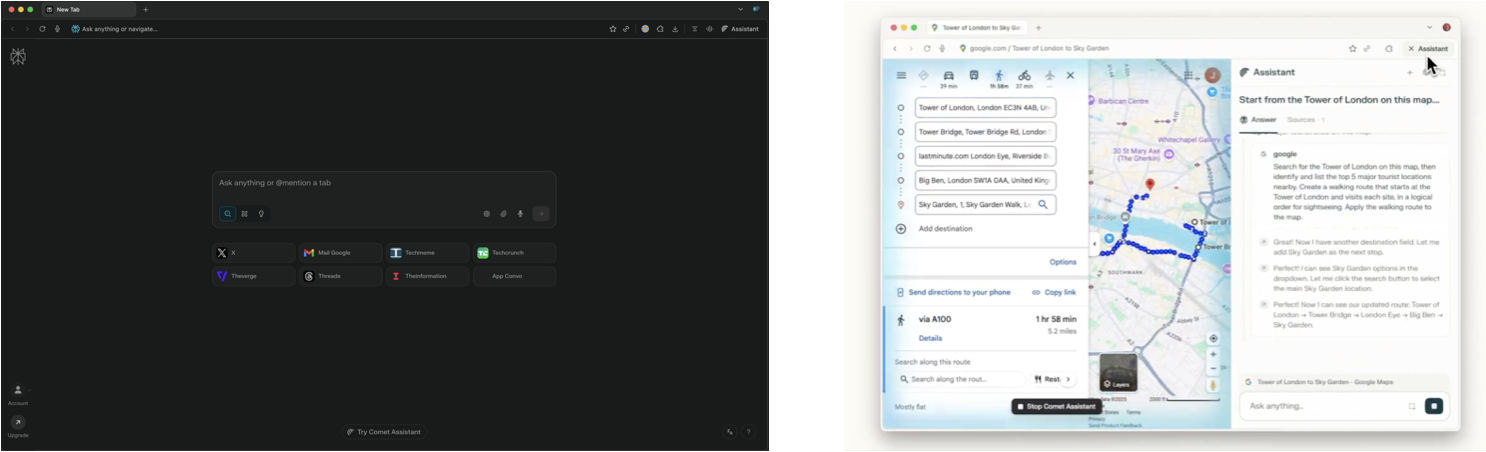Start new chat with plus in Assistant panel
1486x452 pixels.
1410,72
